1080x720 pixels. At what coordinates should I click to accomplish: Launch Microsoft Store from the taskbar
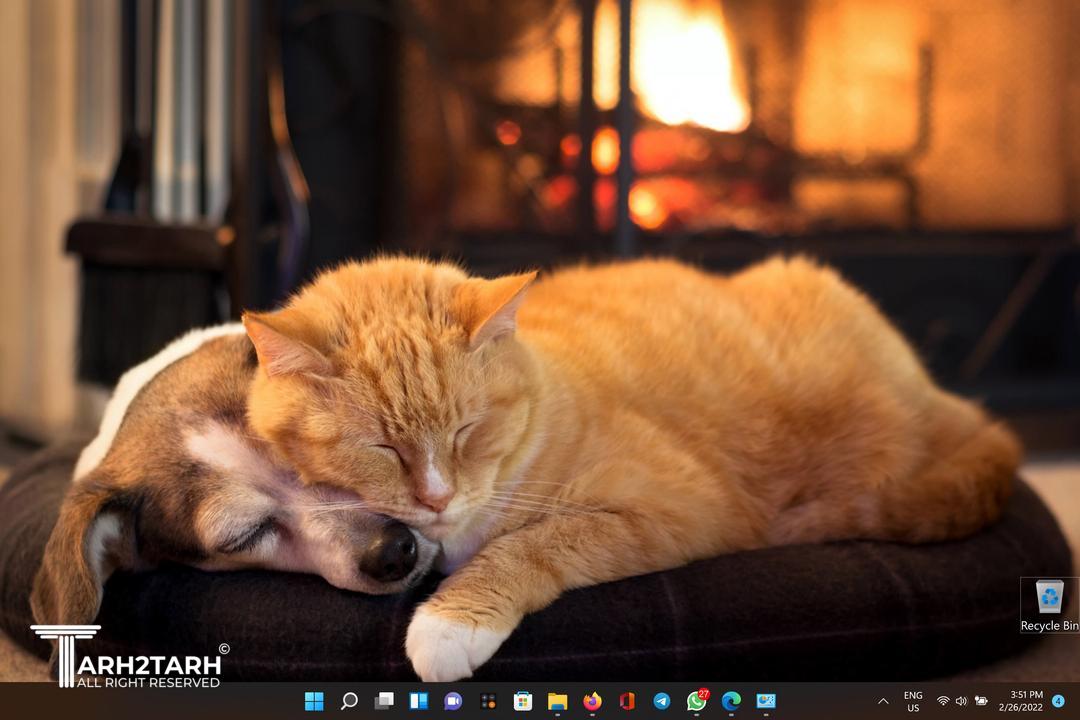pyautogui.click(x=523, y=701)
